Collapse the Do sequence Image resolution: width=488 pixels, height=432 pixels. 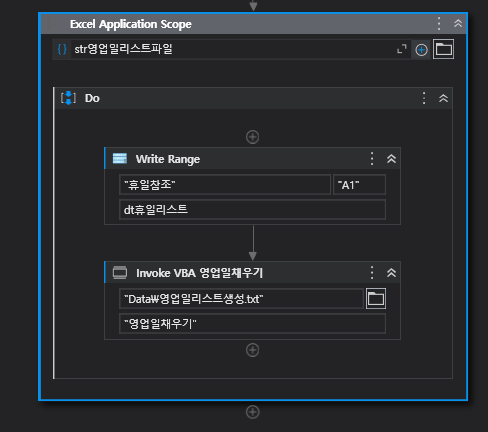(x=443, y=98)
